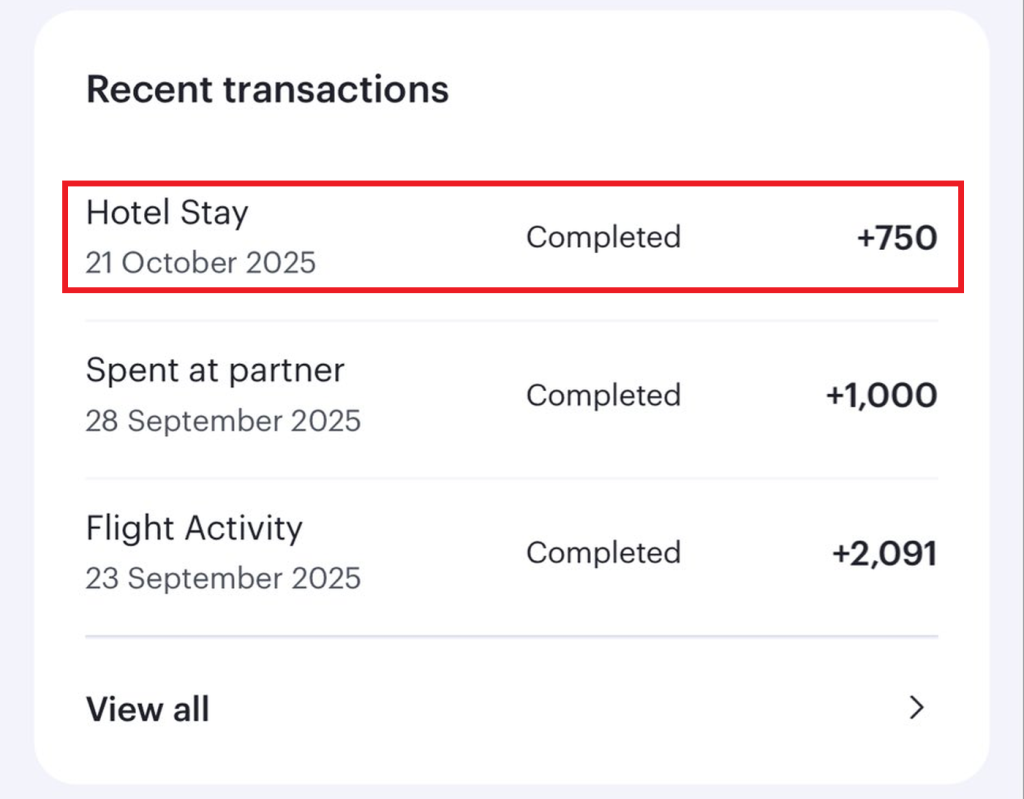Select the Spent at partner title
1024x799 pixels.
[215, 371]
